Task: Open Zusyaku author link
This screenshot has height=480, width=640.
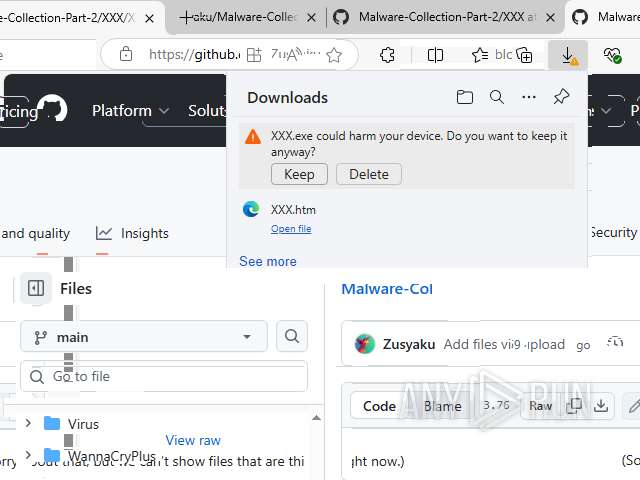Action: point(409,344)
